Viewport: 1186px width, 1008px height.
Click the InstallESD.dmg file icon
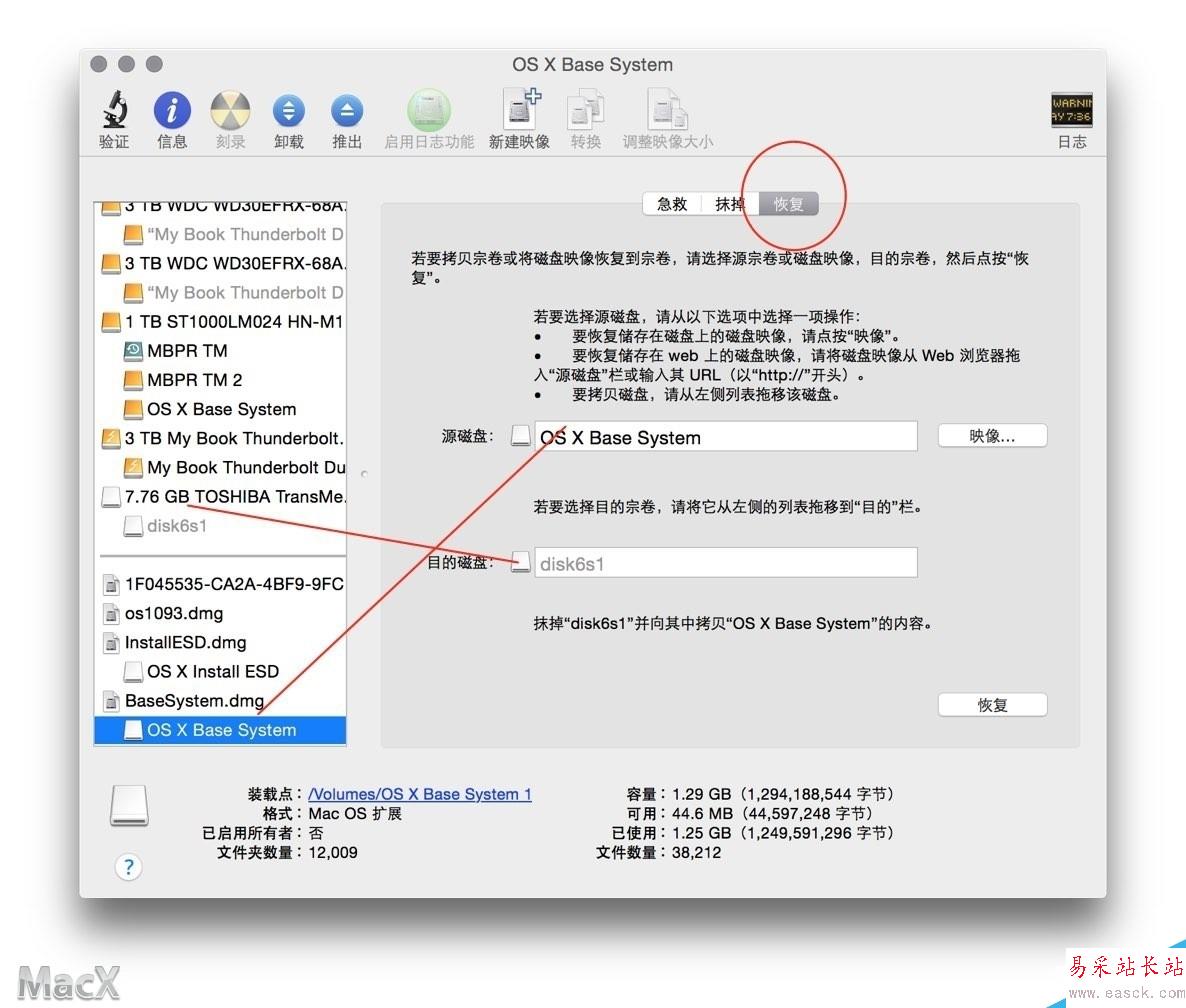point(111,643)
